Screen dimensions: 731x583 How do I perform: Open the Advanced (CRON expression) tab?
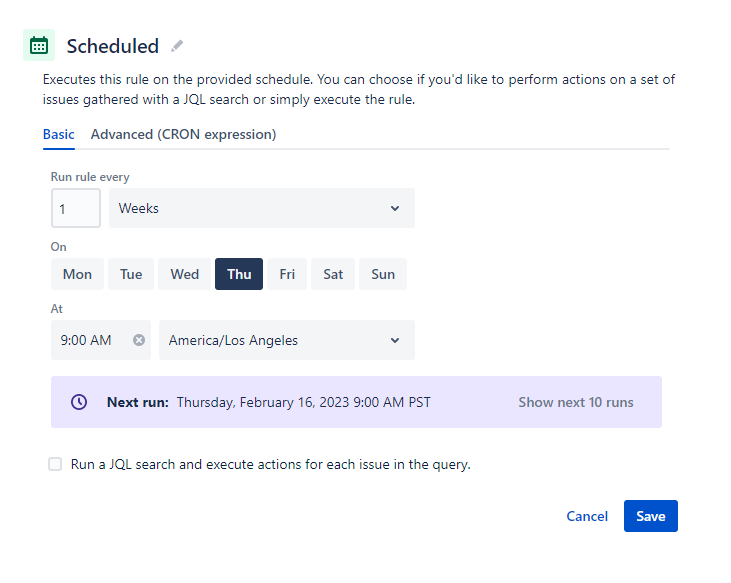[x=183, y=134]
